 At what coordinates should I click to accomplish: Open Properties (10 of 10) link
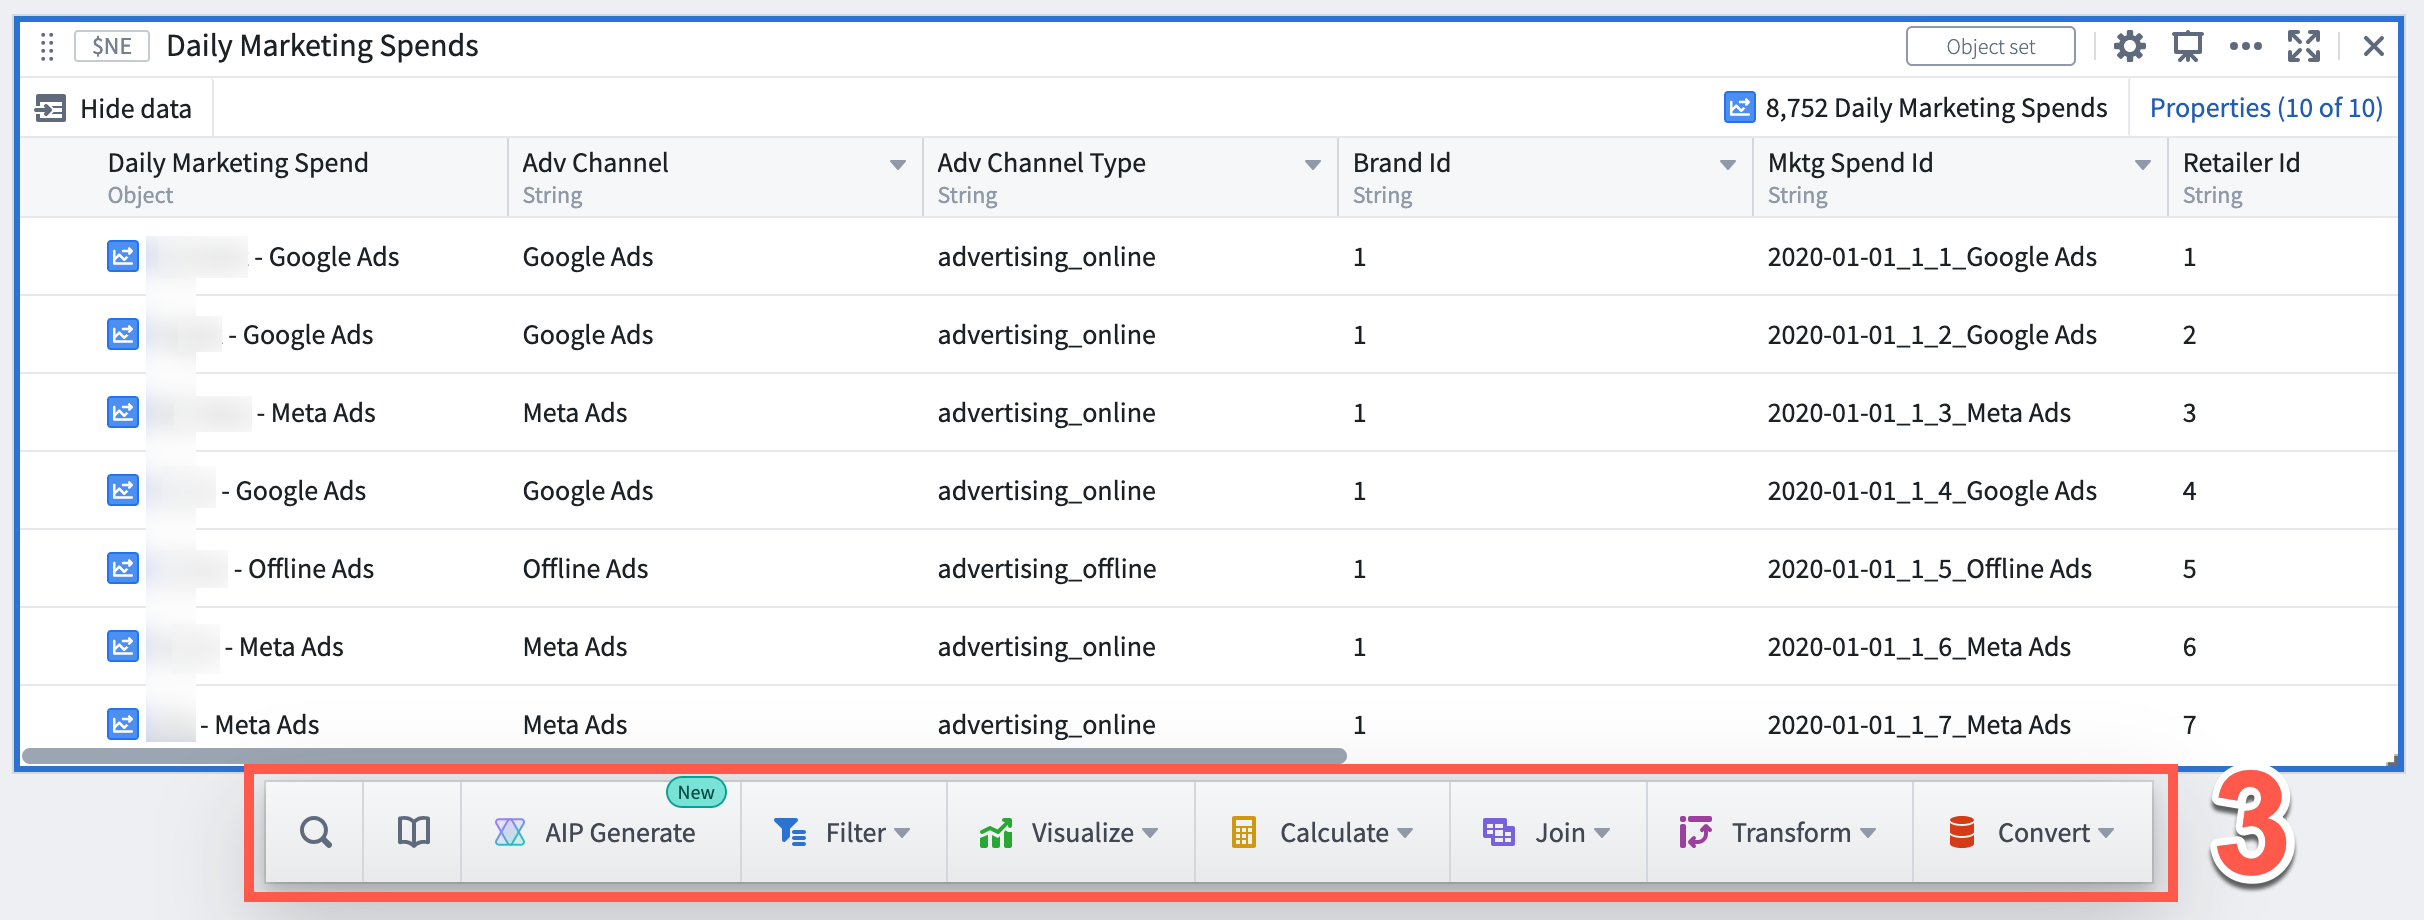click(2266, 108)
